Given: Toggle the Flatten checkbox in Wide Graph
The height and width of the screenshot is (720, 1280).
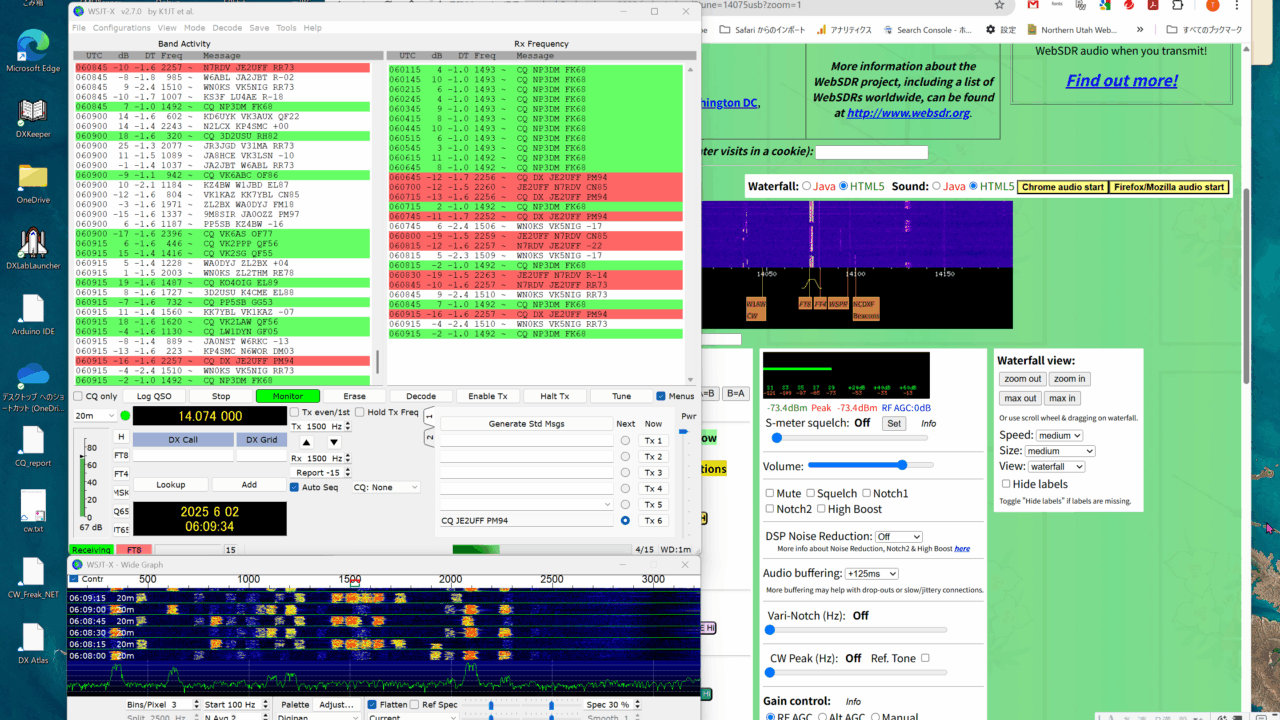Looking at the screenshot, I should coord(372,704).
